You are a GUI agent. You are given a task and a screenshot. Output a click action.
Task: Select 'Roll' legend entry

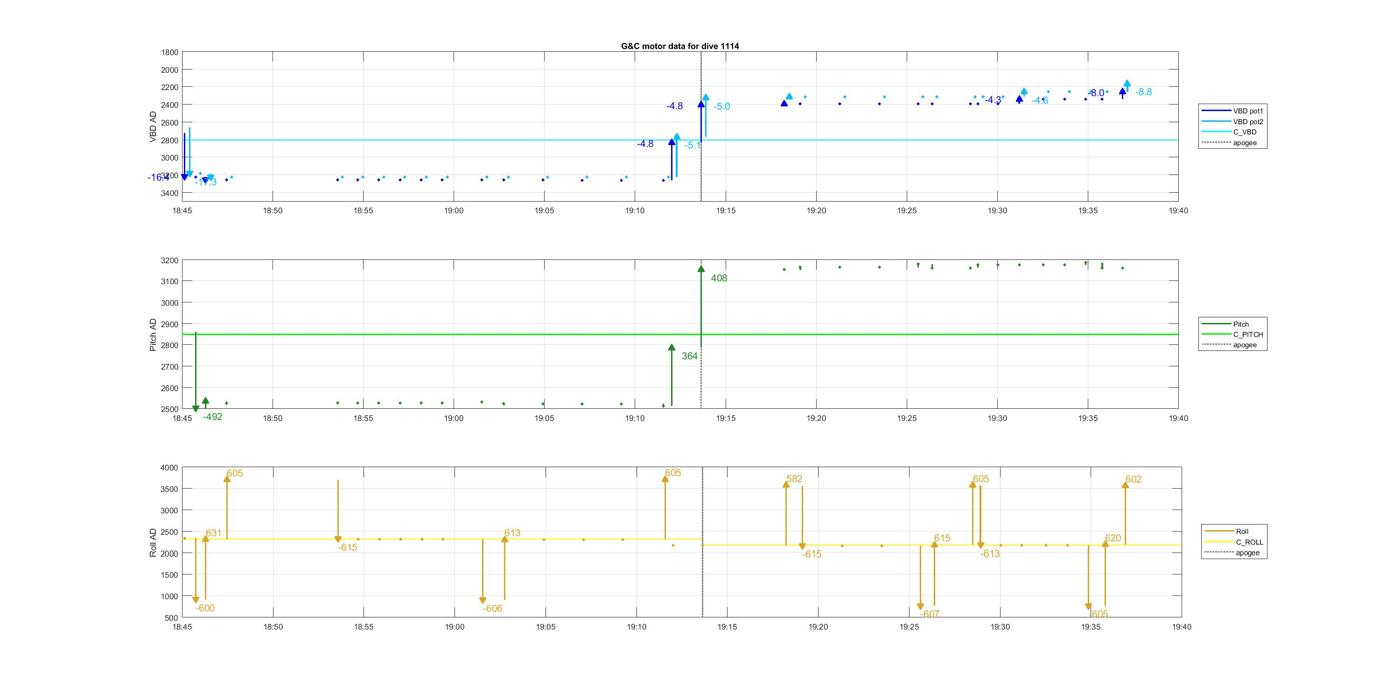[1243, 531]
